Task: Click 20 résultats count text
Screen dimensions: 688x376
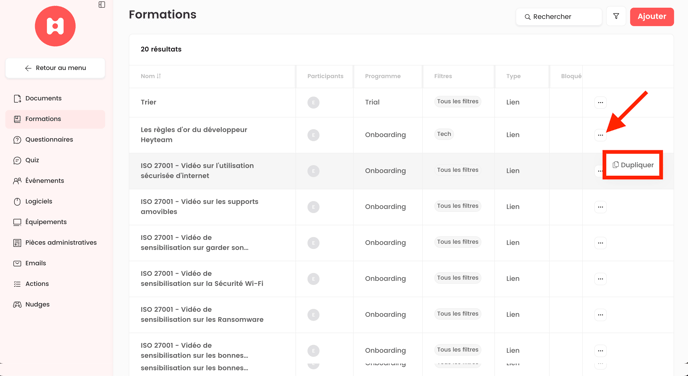Action: (161, 49)
